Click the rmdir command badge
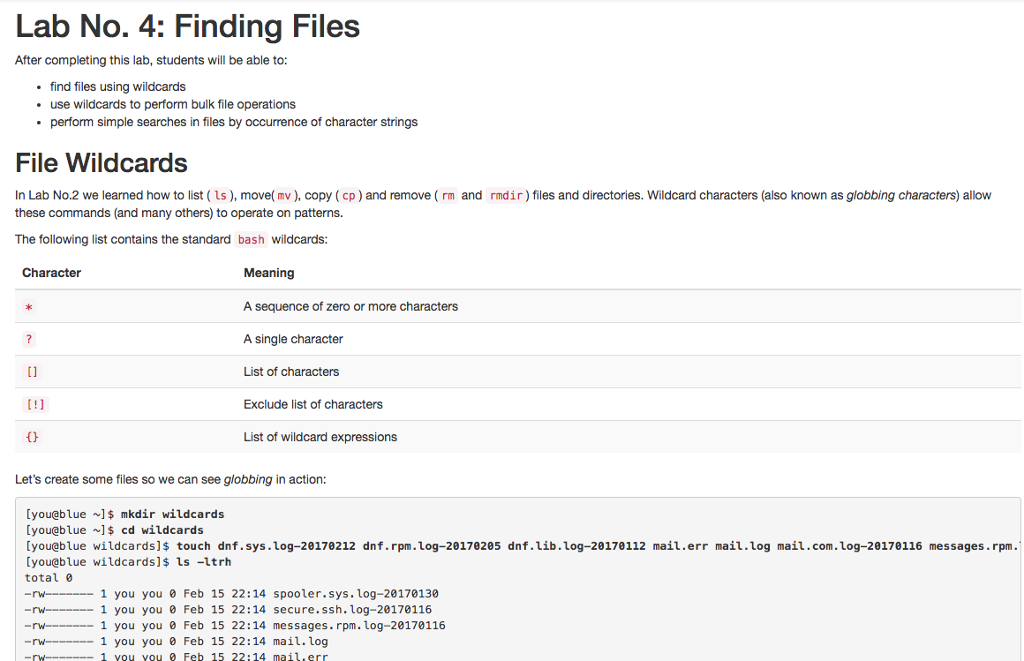 point(507,196)
